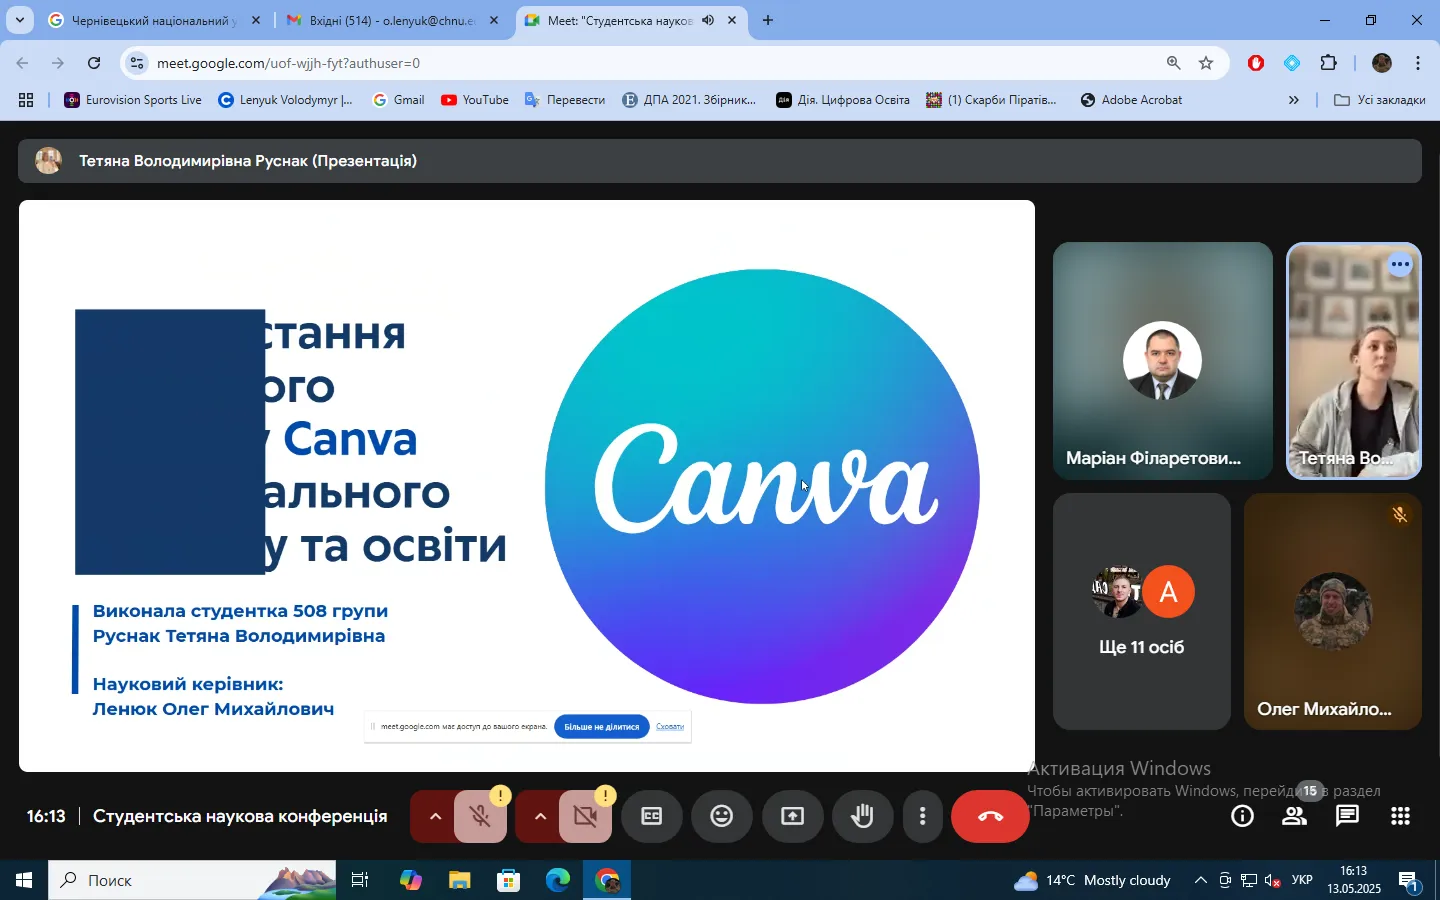The height and width of the screenshot is (900, 1440).
Task: Open Eurovision Sports Live bookmark
Action: pos(133,100)
